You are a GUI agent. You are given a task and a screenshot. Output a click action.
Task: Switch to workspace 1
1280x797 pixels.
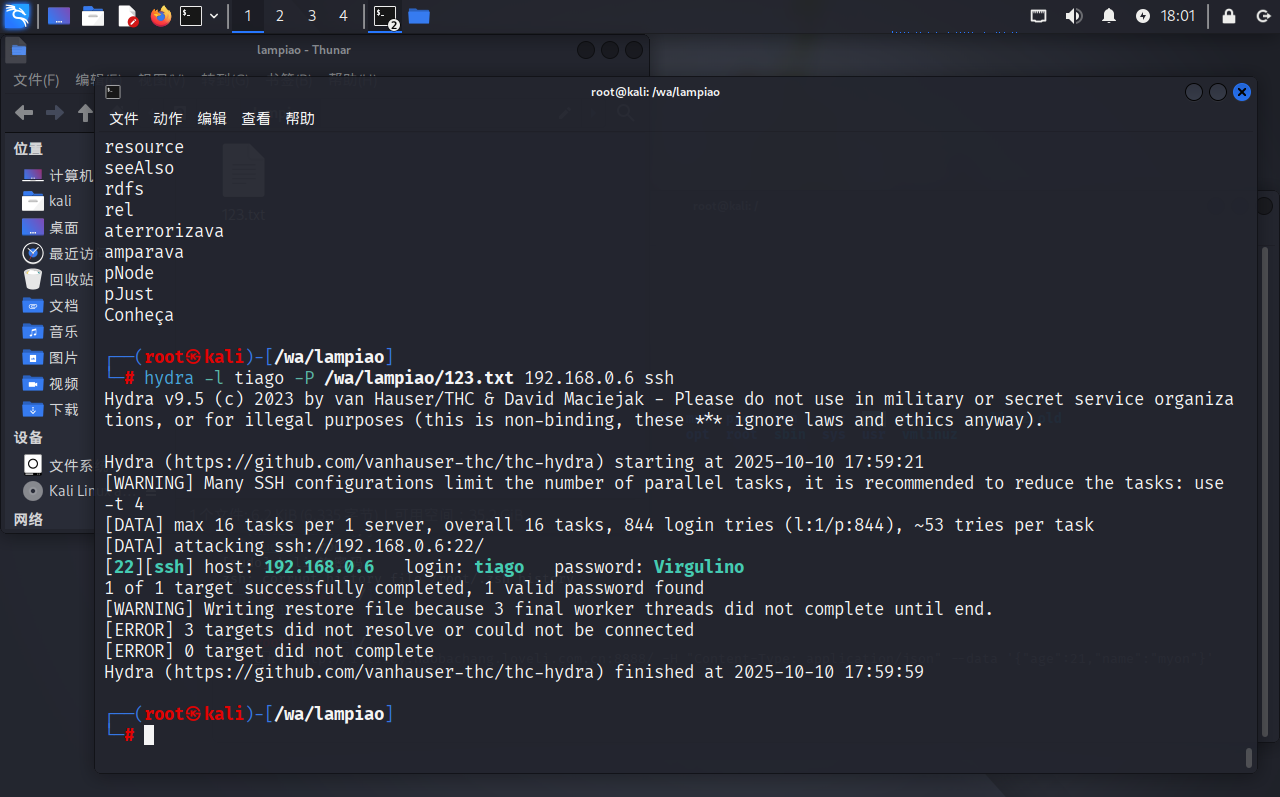(x=248, y=16)
